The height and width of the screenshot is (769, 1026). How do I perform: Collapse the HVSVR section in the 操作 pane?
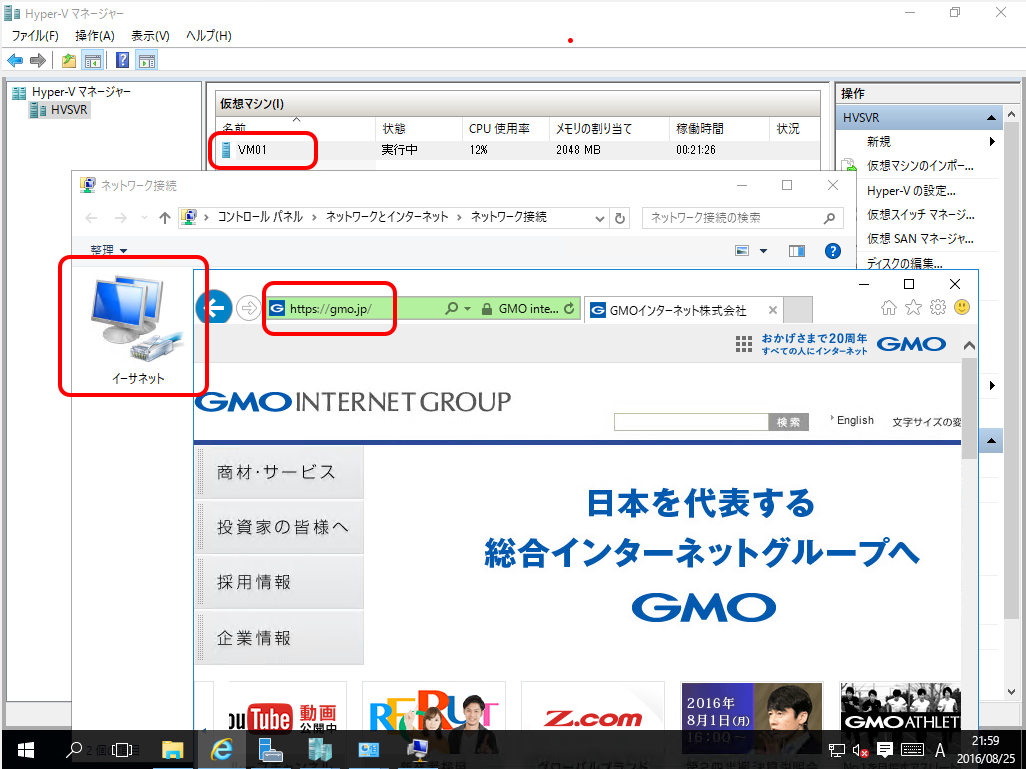coord(991,118)
